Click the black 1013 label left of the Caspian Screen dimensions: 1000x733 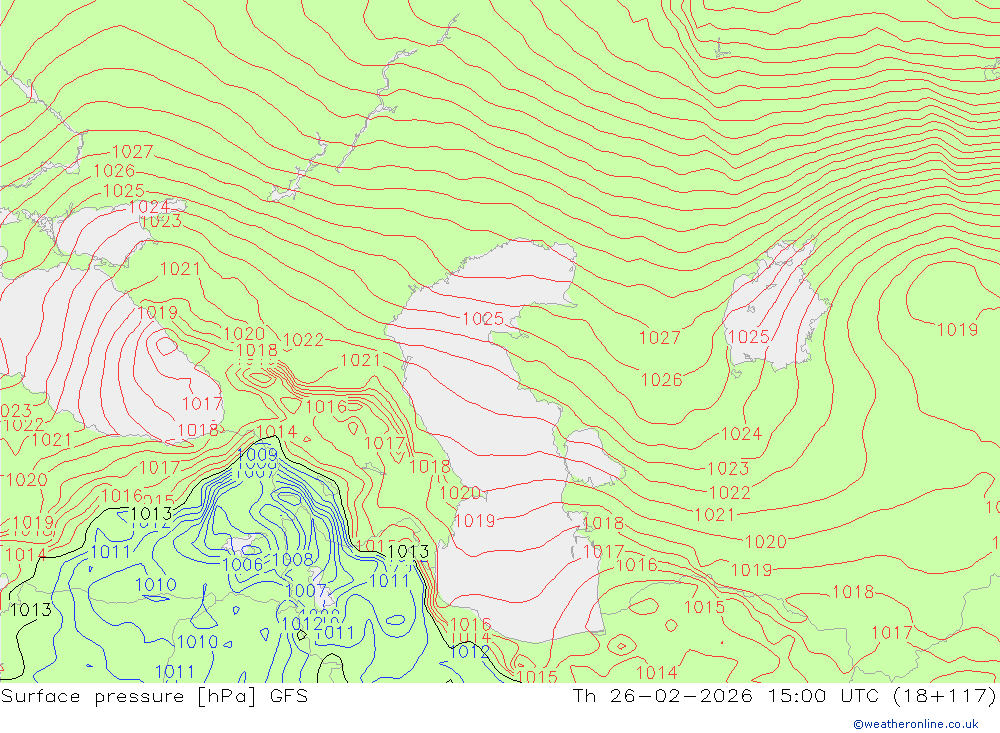[408, 552]
